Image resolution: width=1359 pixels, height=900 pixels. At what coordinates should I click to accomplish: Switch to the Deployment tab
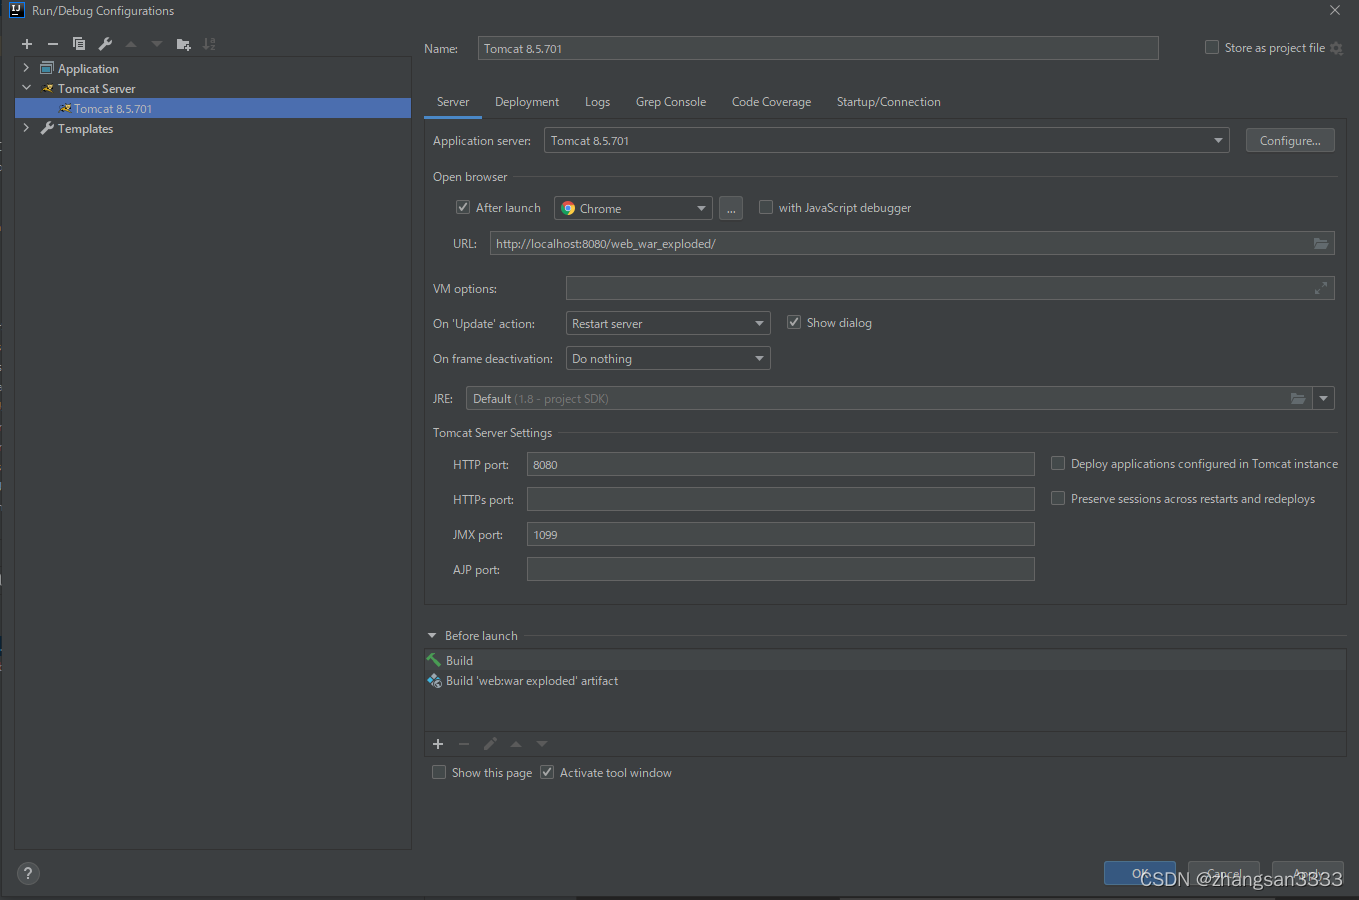click(x=527, y=102)
